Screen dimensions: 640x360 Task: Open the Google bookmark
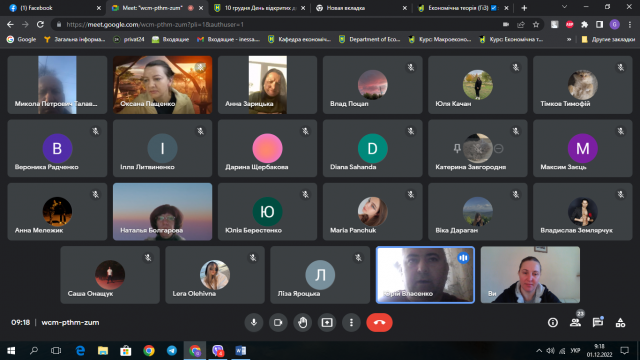click(x=22, y=39)
